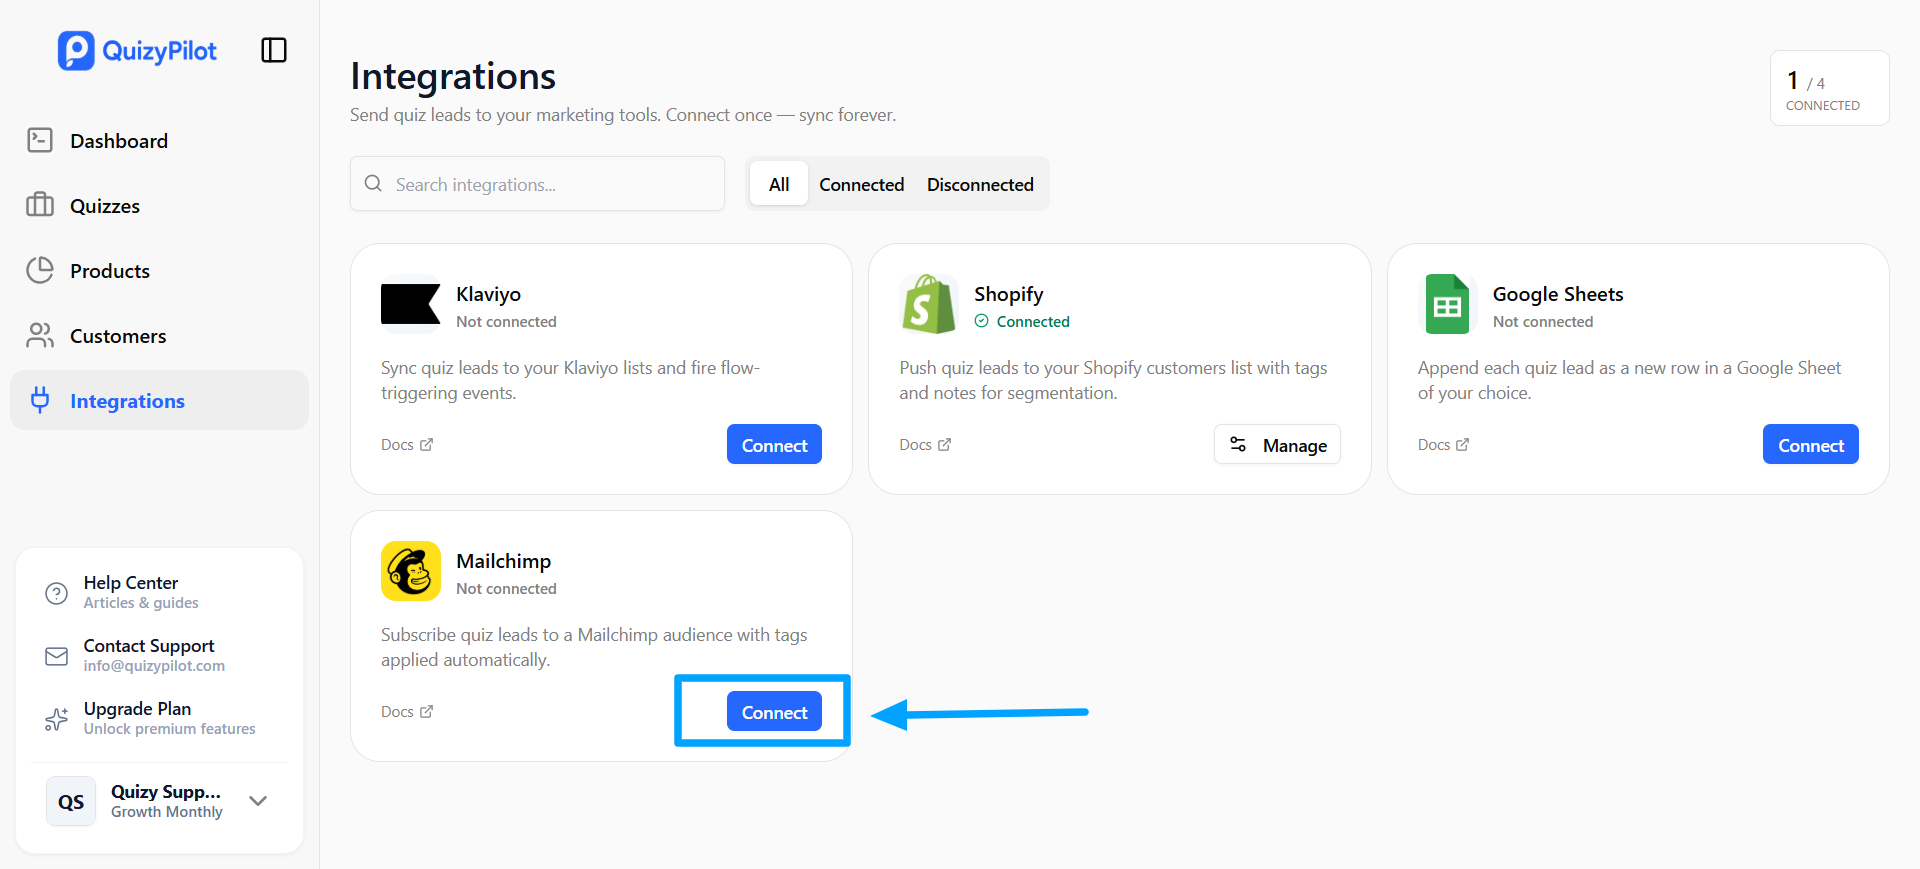Click the Products pie chart icon

40,270
